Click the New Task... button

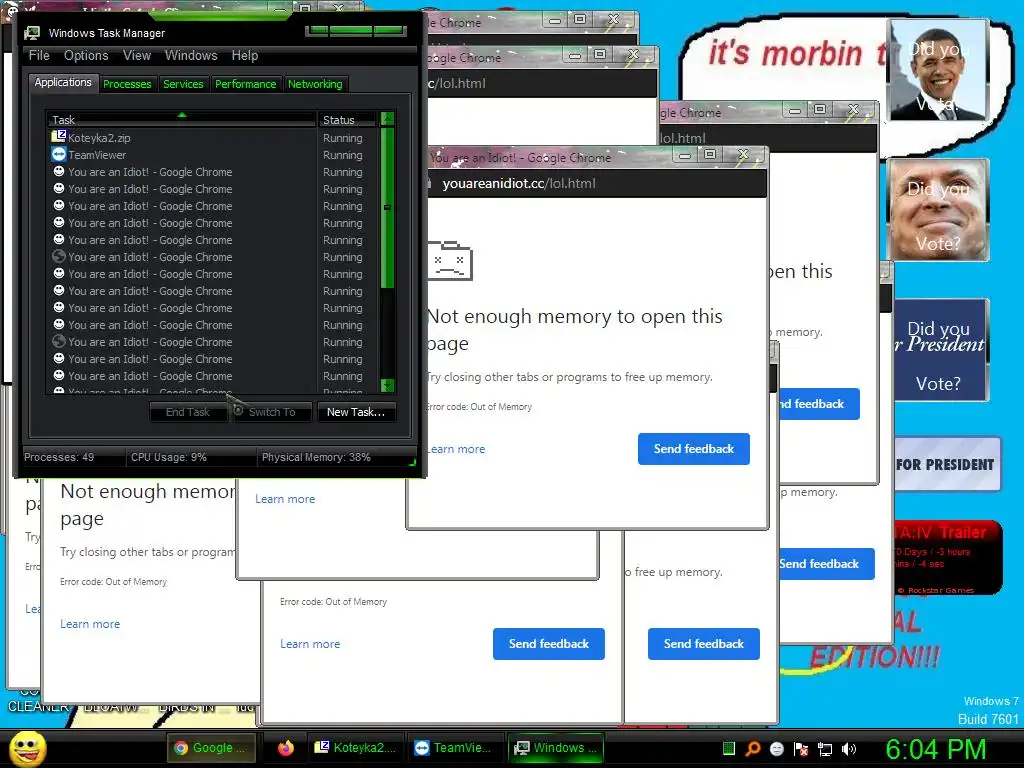(356, 412)
